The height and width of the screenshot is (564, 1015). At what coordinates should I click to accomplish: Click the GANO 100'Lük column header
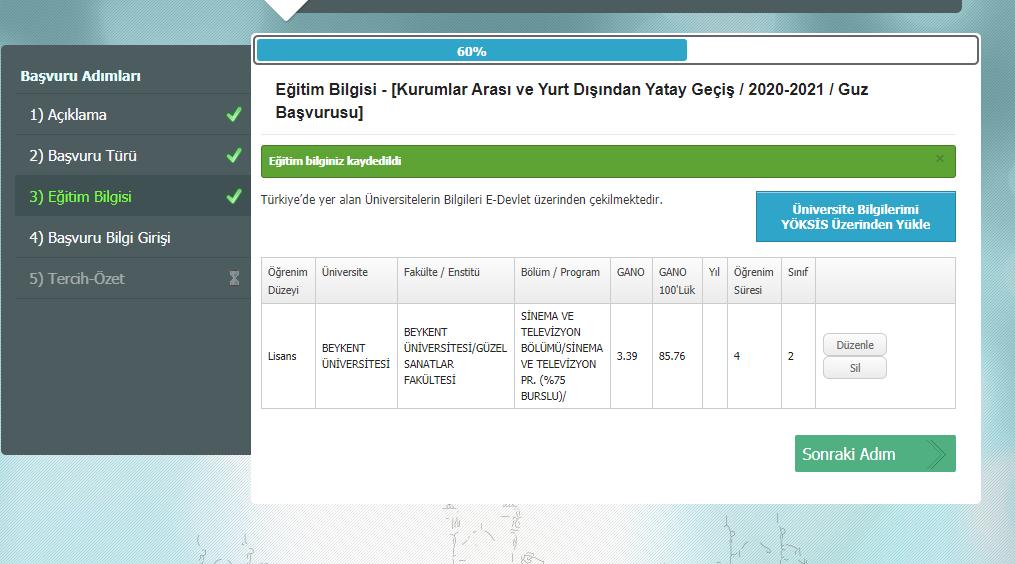tap(677, 281)
